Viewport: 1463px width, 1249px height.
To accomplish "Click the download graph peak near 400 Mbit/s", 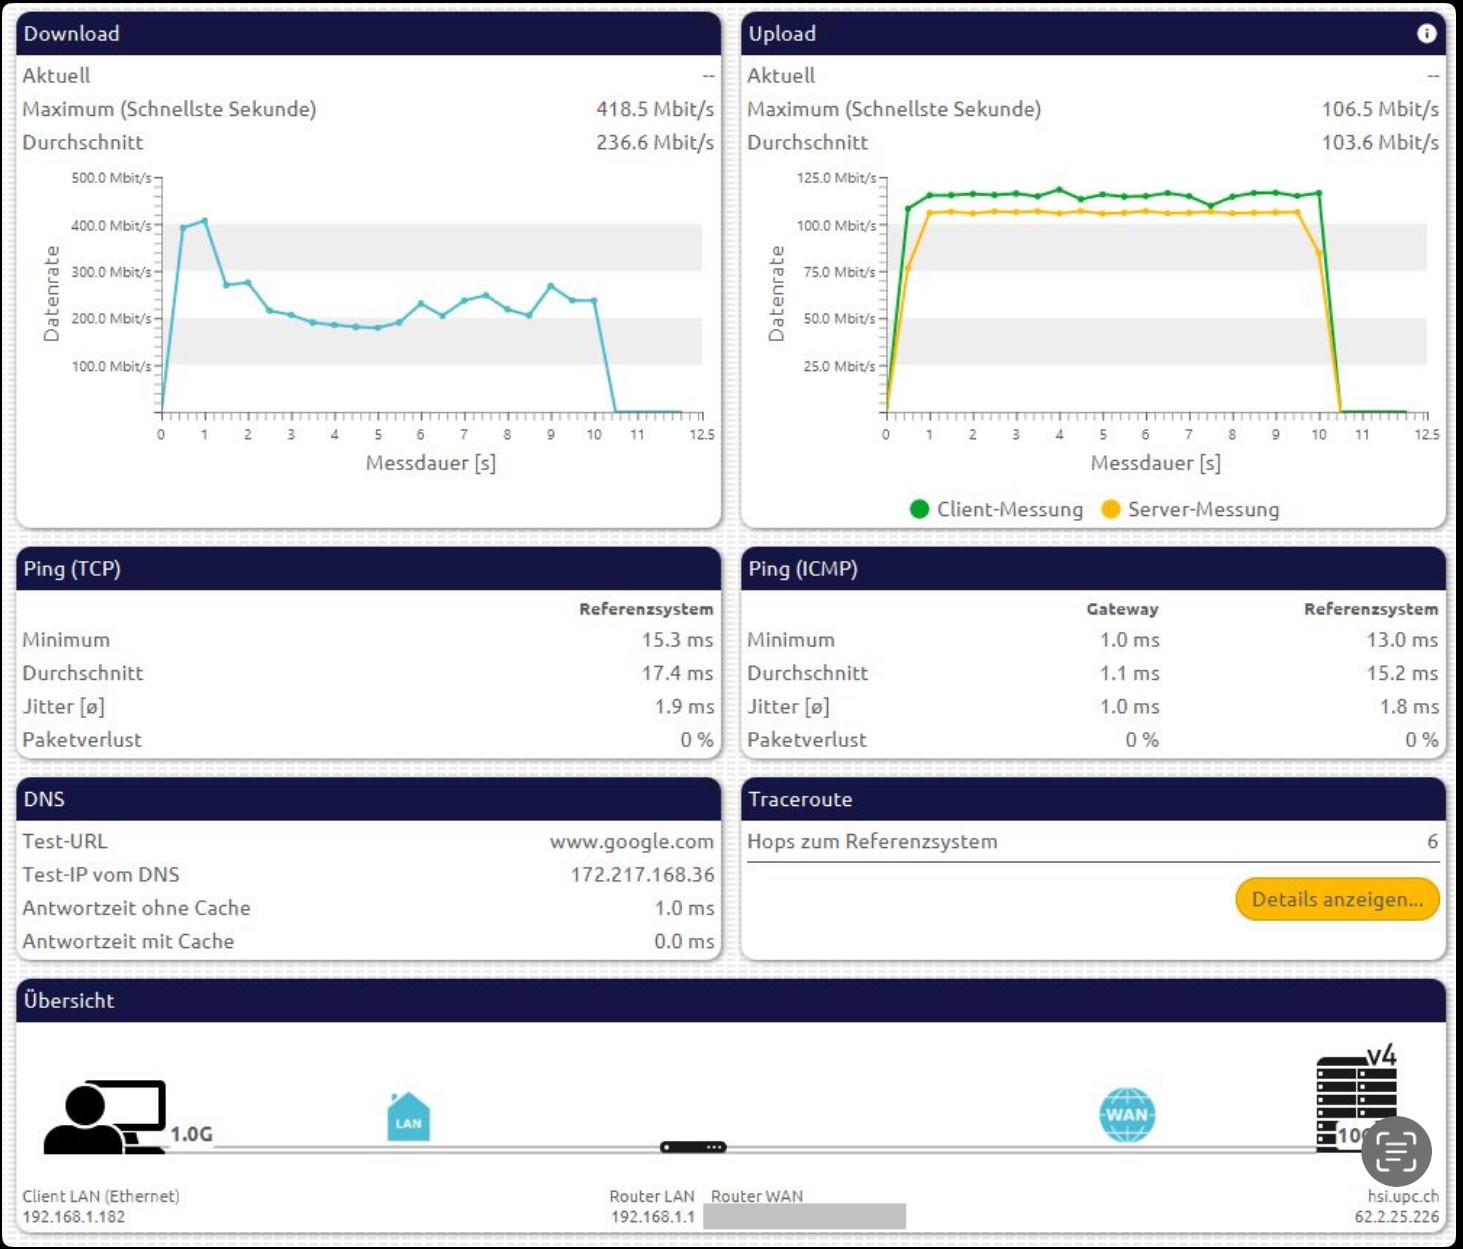I will click(x=204, y=220).
